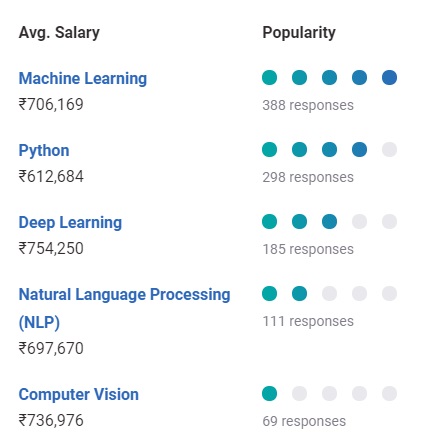Click the grey fifth dot in the Python row

pyautogui.click(x=389, y=150)
